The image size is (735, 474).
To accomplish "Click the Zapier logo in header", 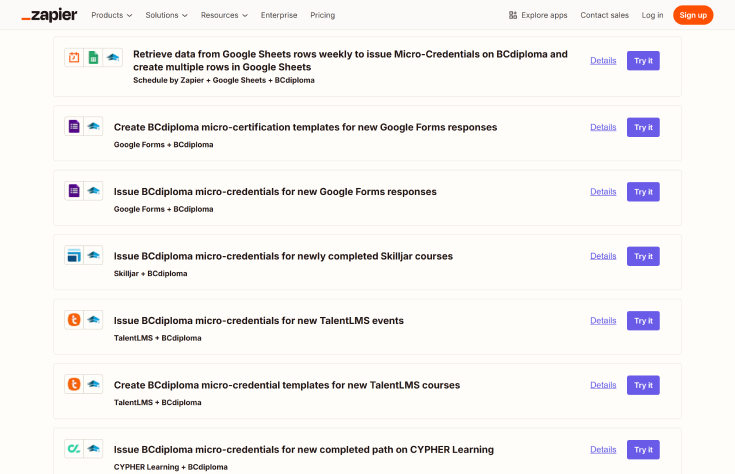I will pyautogui.click(x=49, y=15).
